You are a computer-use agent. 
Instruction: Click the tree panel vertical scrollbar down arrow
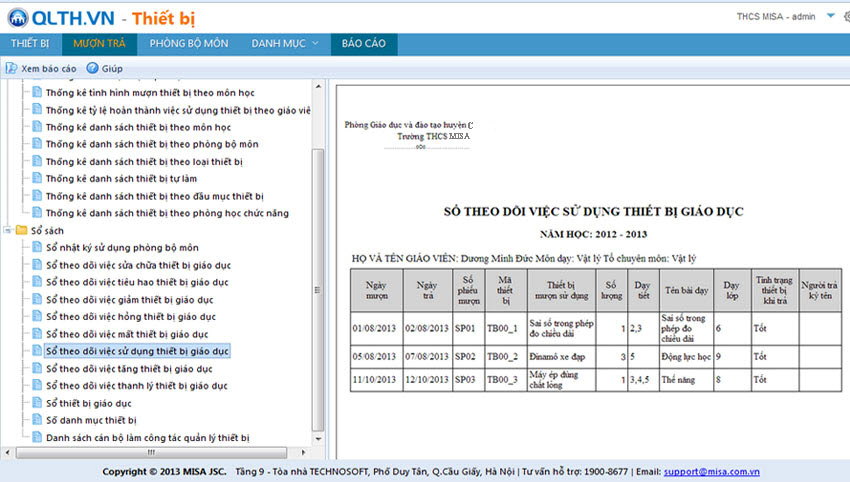pos(319,439)
